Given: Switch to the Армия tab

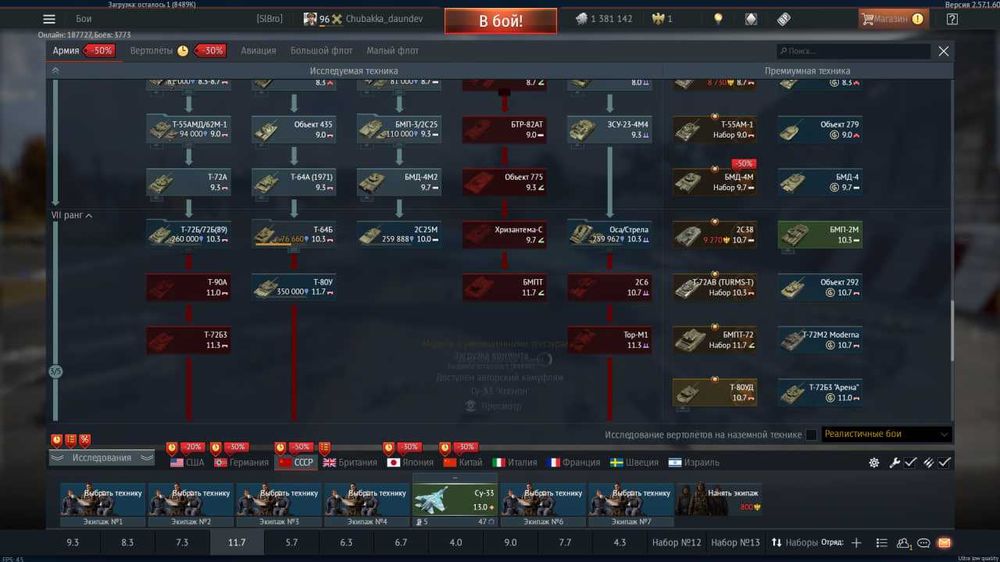Looking at the screenshot, I should [66, 51].
